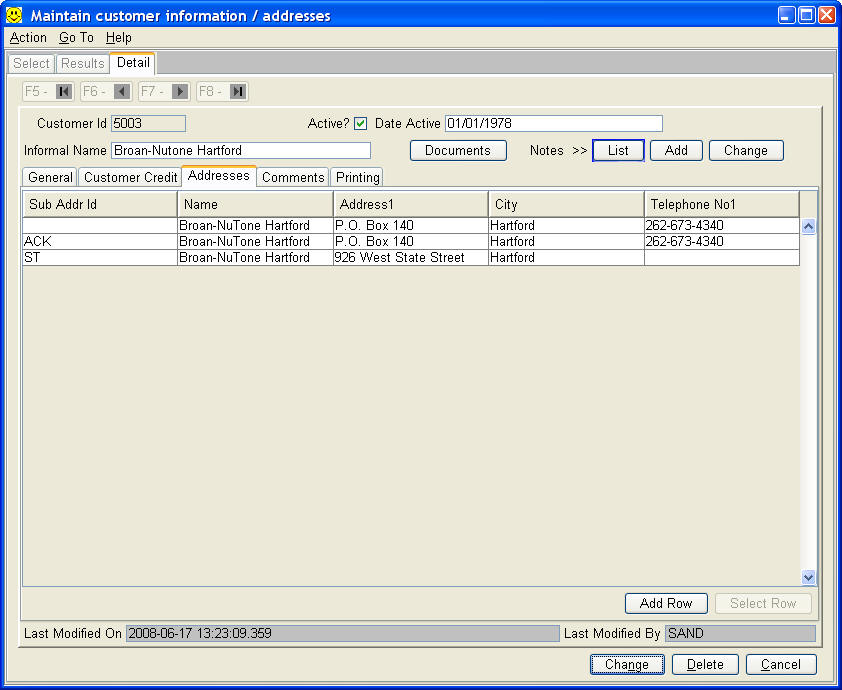Select the ACK sub address cell
The width and height of the screenshot is (842, 690).
coord(100,242)
